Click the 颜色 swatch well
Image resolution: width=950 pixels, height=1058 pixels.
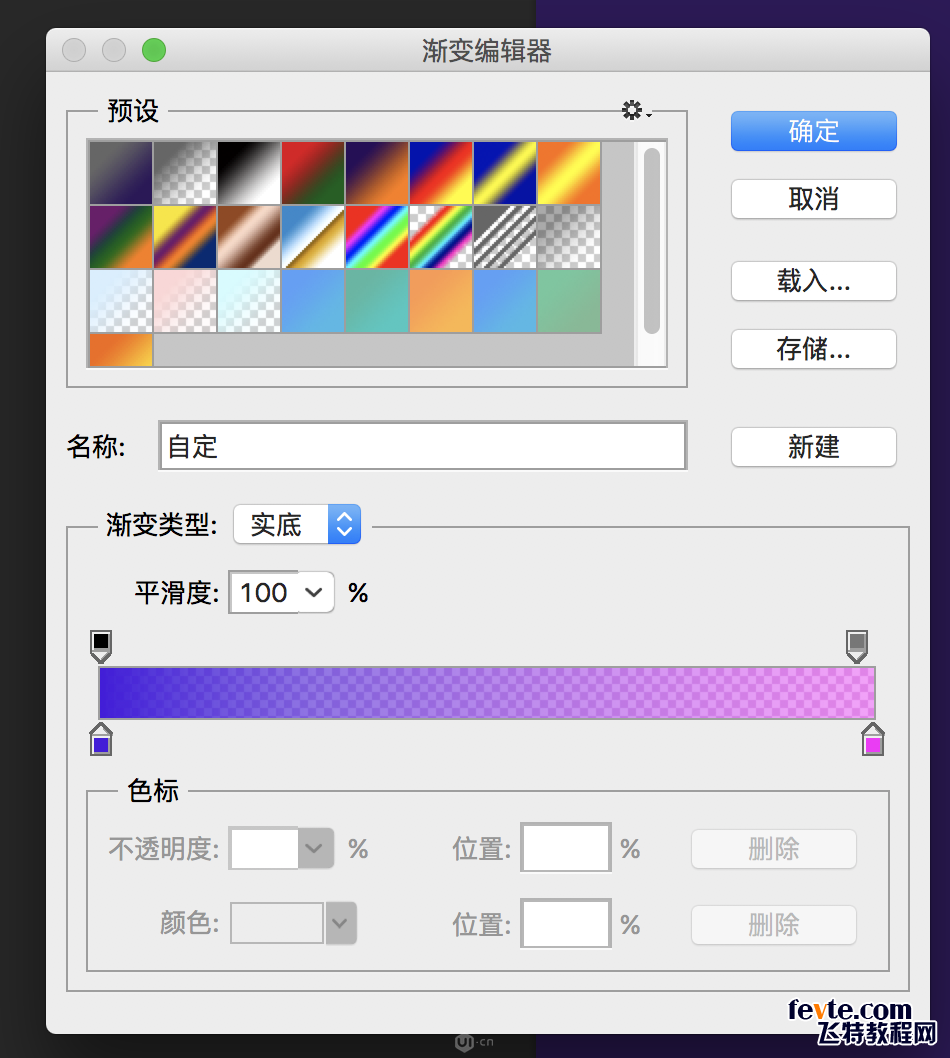pyautogui.click(x=277, y=923)
